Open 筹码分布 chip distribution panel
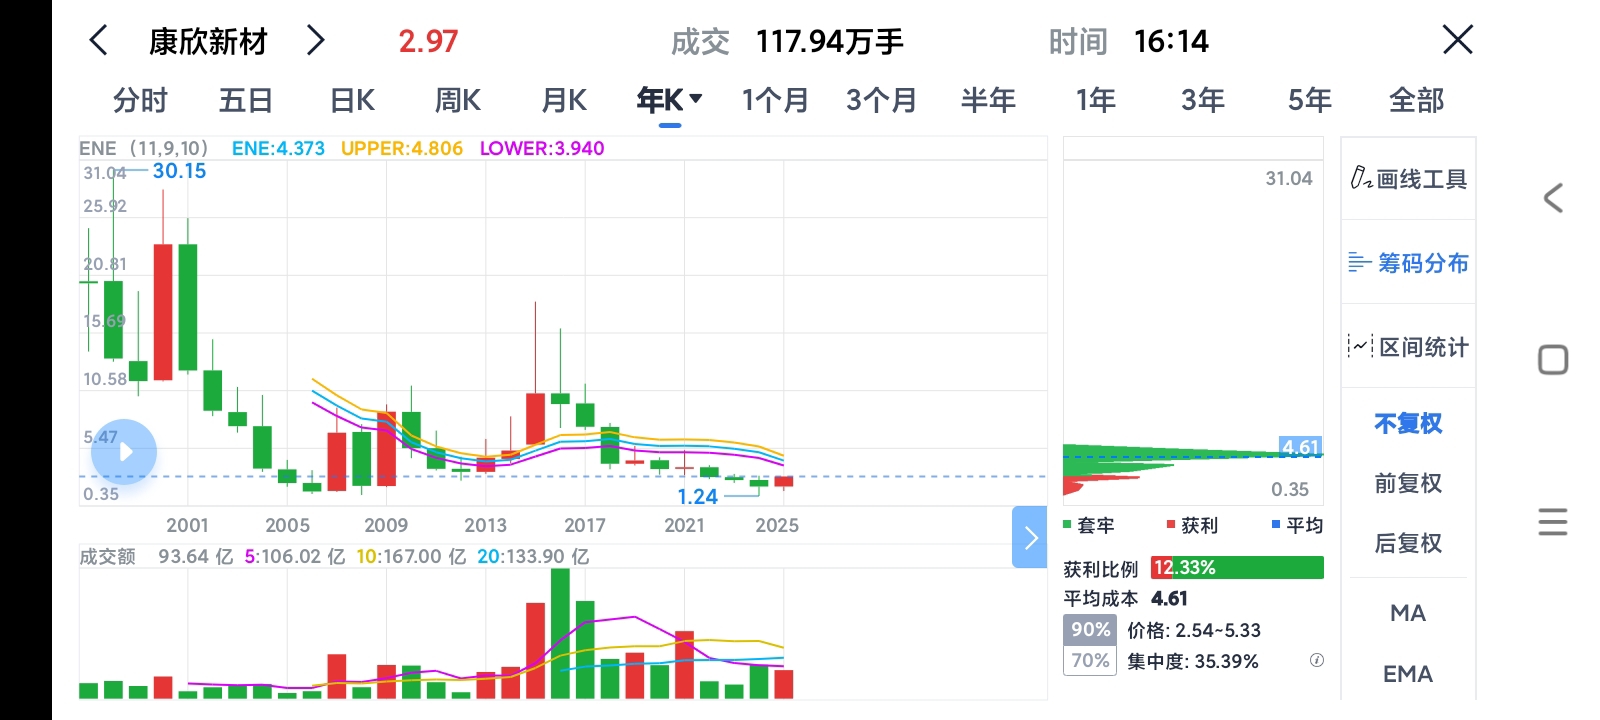The image size is (1600, 720). [1408, 263]
